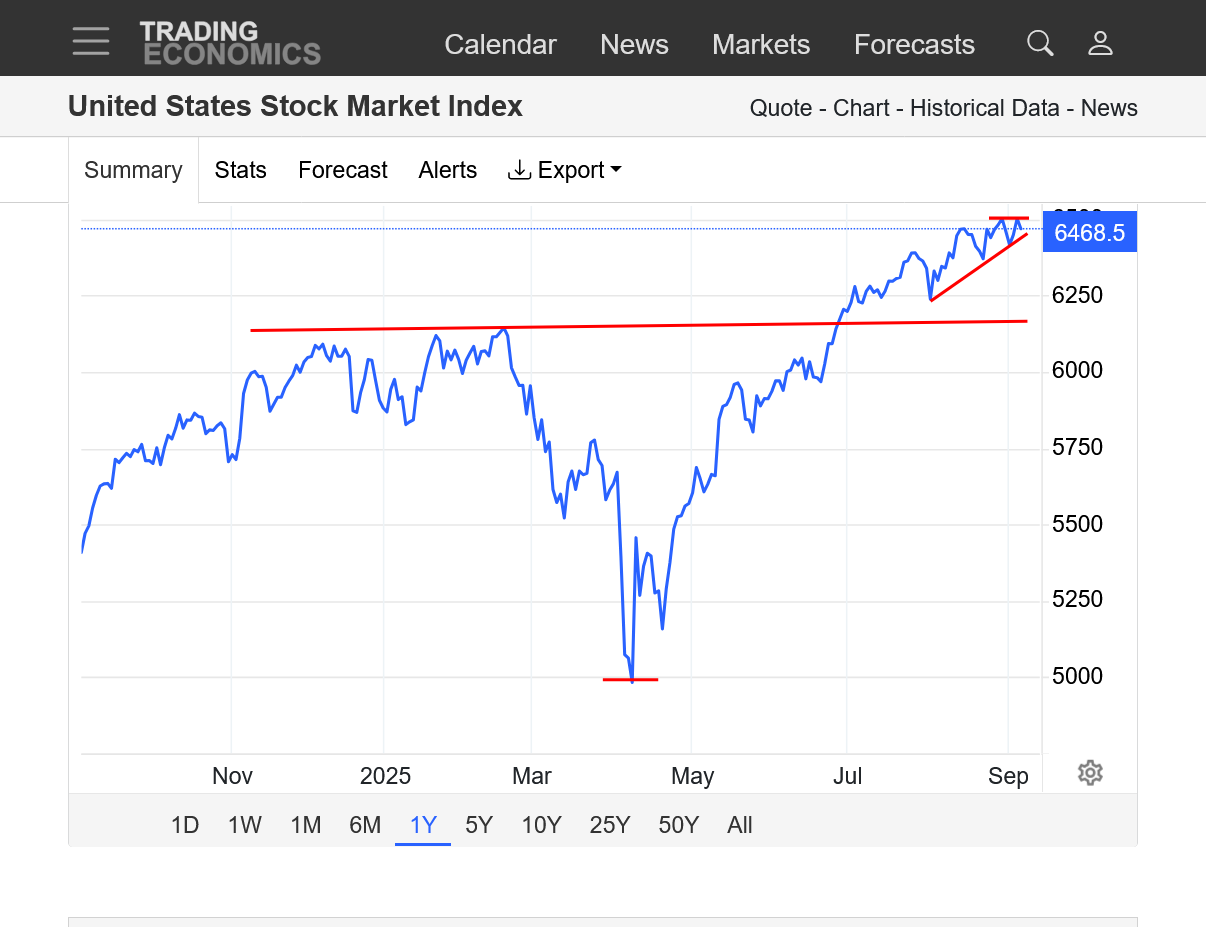Open chart settings gear
This screenshot has height=927, width=1206.
[1090, 773]
